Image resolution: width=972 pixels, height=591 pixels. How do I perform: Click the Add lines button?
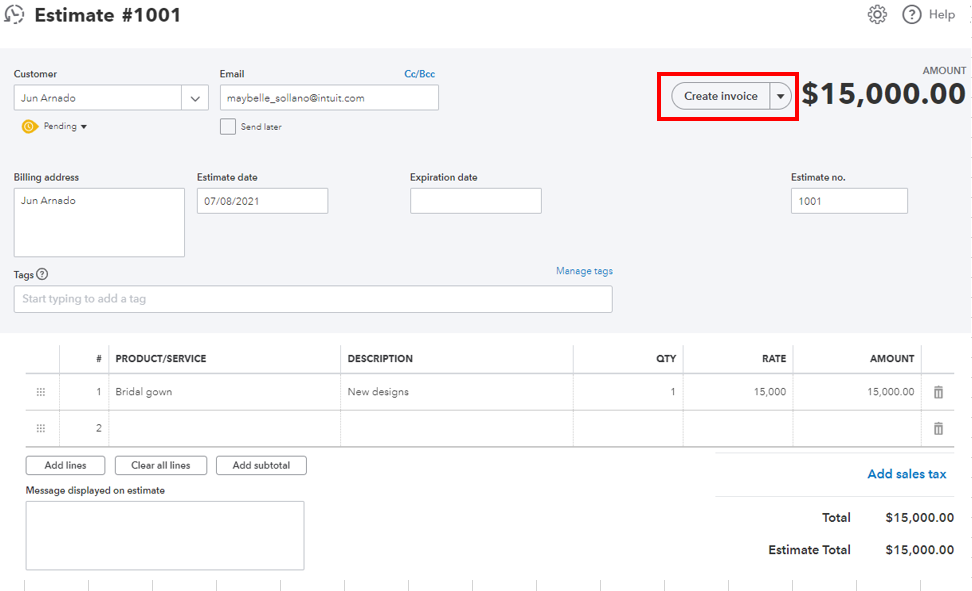click(66, 465)
